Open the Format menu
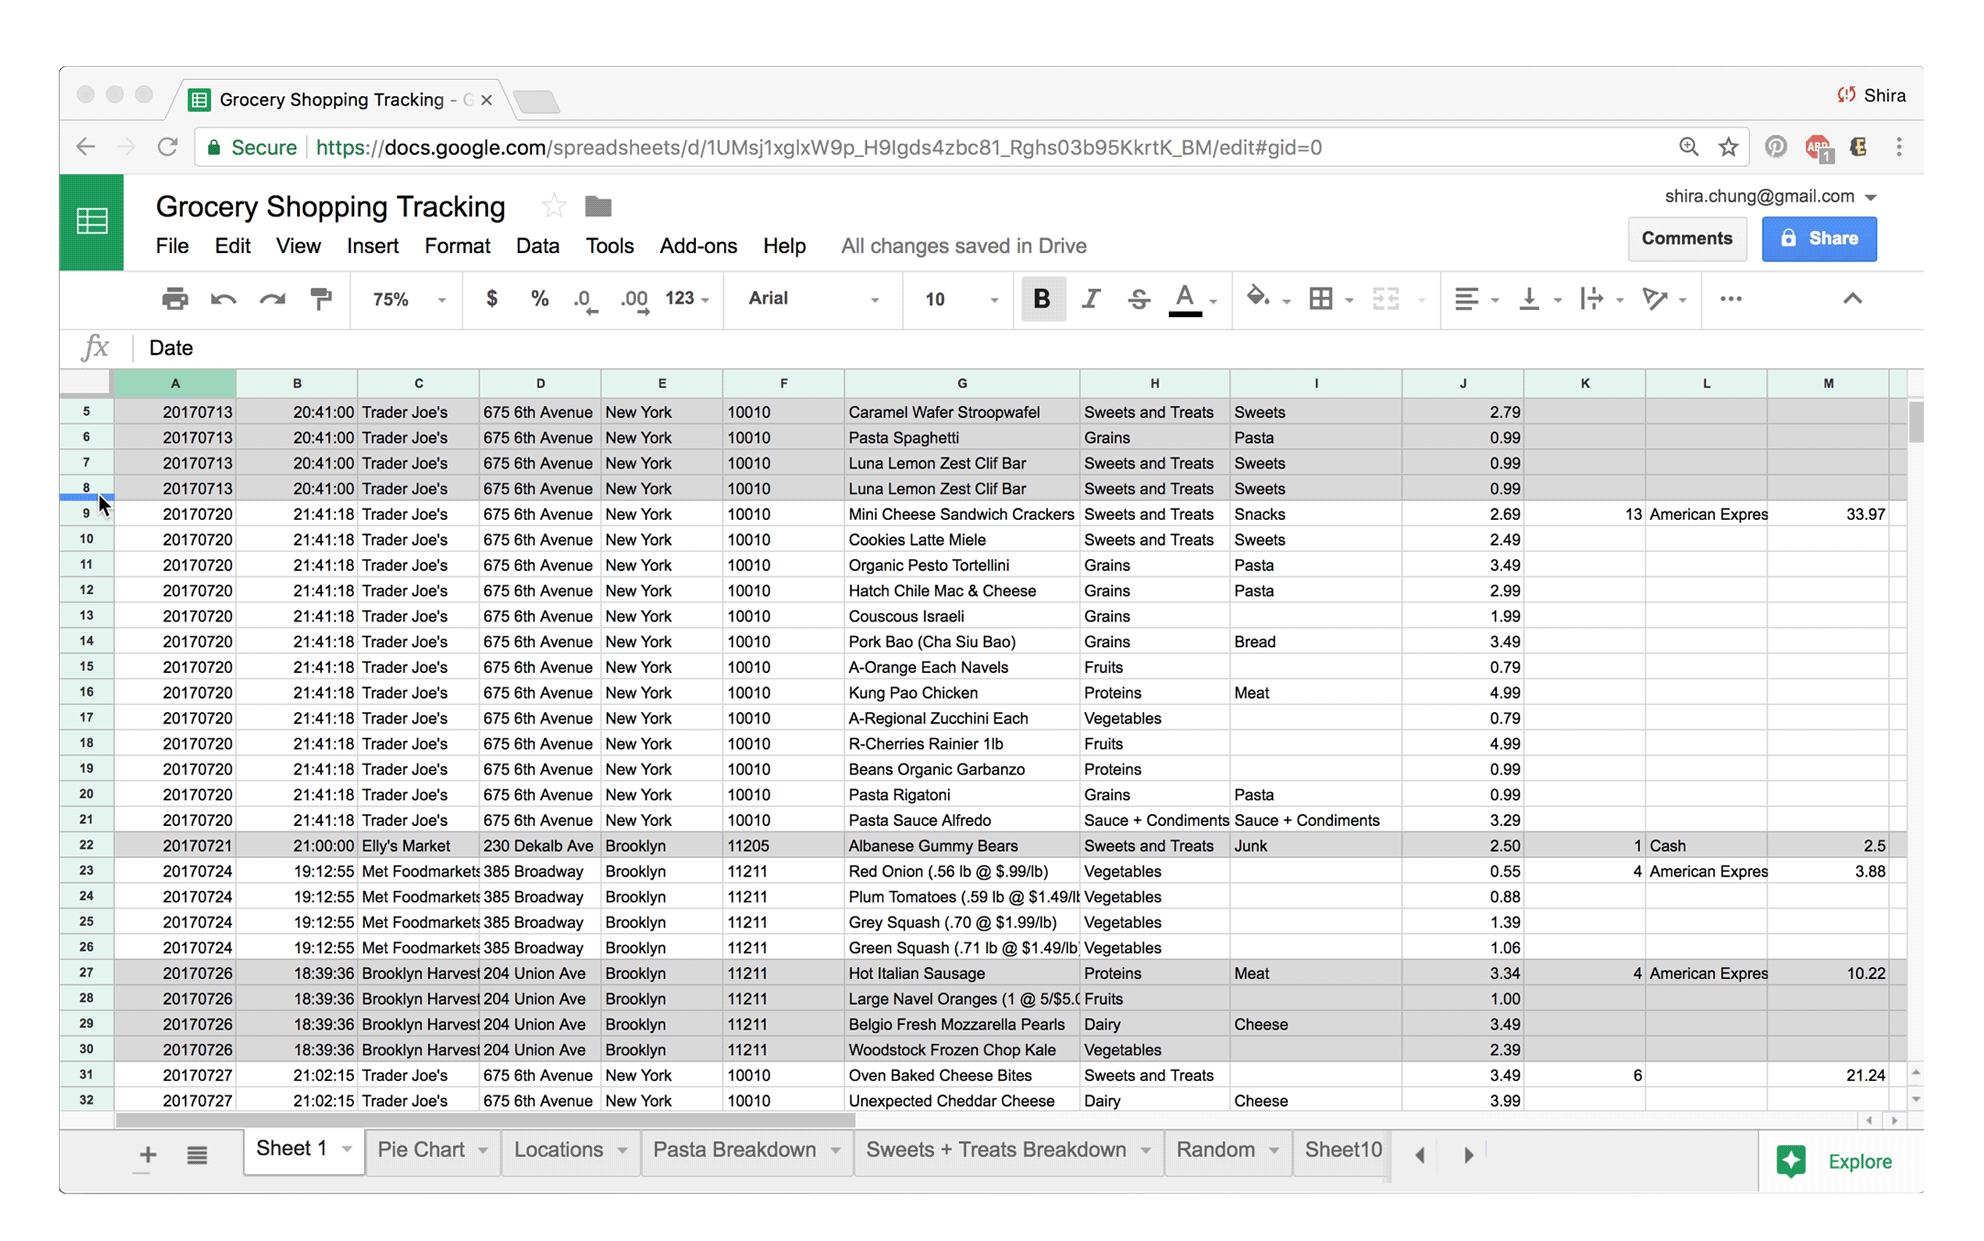Viewport: 1984px width, 1241px height. coord(456,245)
